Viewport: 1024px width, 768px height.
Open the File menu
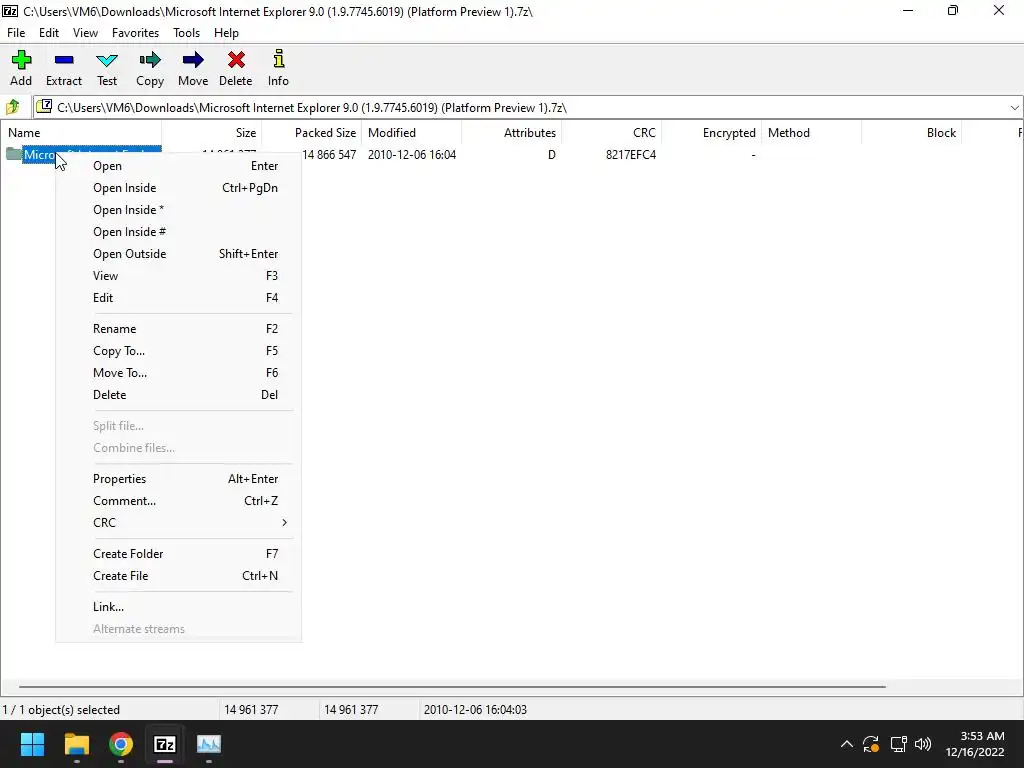point(16,33)
